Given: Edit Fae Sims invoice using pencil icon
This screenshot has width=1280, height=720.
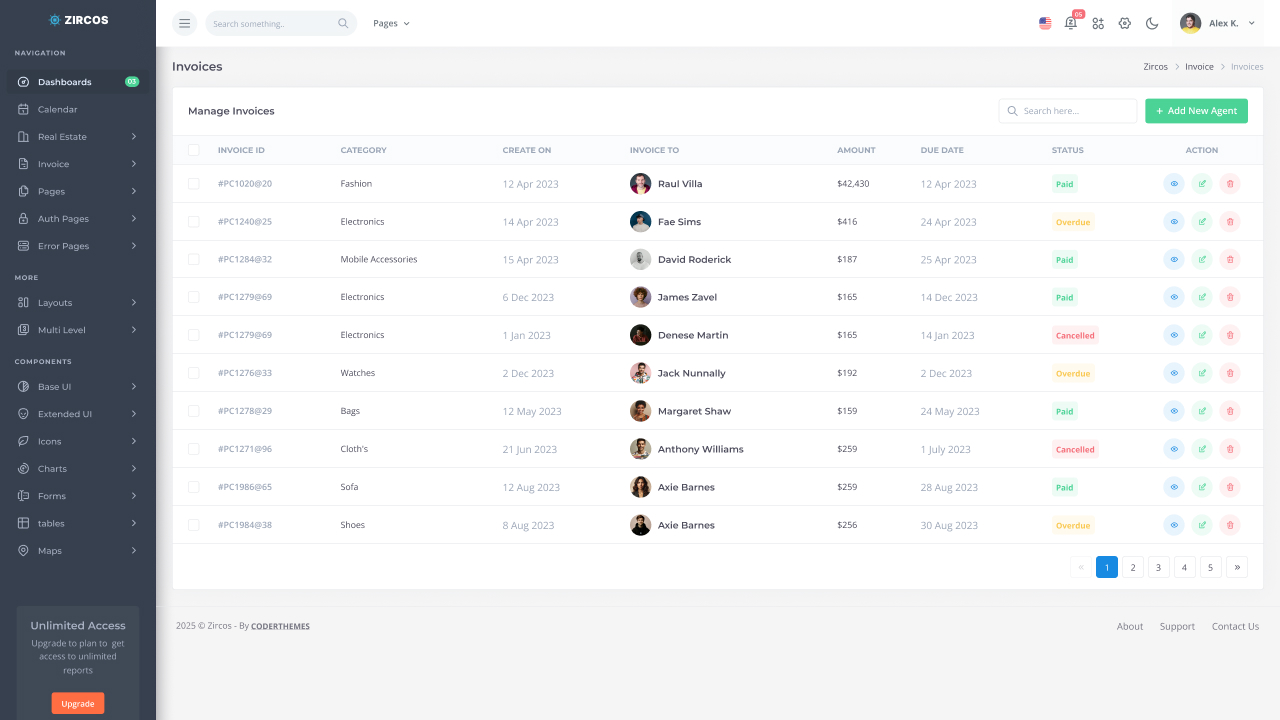Looking at the screenshot, I should point(1202,221).
